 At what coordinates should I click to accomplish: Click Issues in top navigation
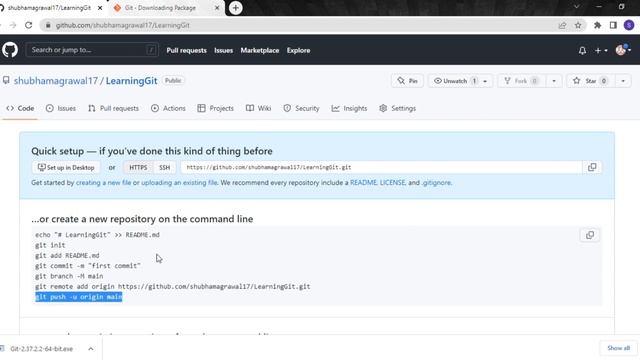coord(224,51)
